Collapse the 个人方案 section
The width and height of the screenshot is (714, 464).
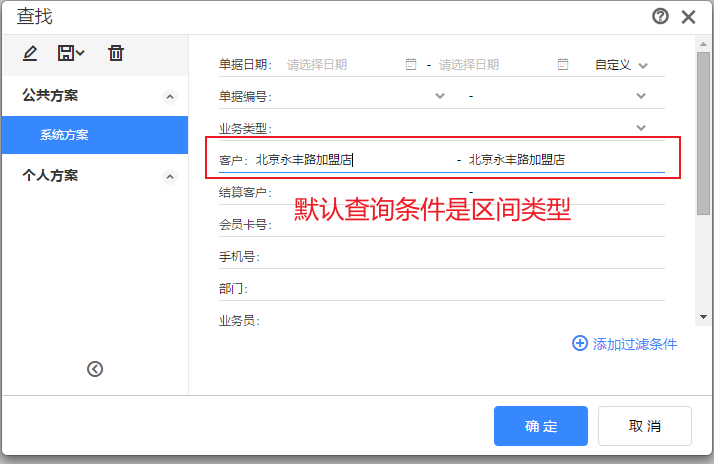point(170,177)
